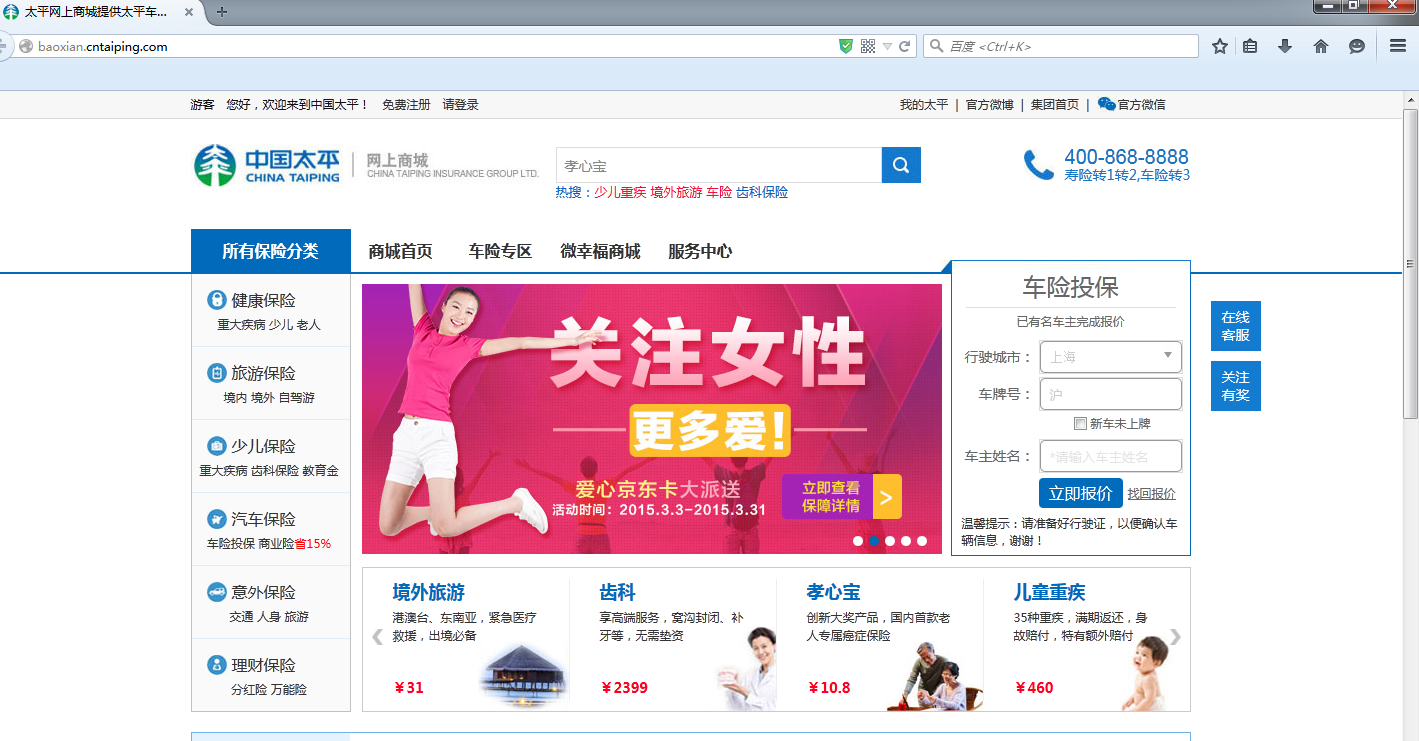The width and height of the screenshot is (1419, 741).
Task: Open the 行驶城市 city dropdown
Action: click(1111, 357)
